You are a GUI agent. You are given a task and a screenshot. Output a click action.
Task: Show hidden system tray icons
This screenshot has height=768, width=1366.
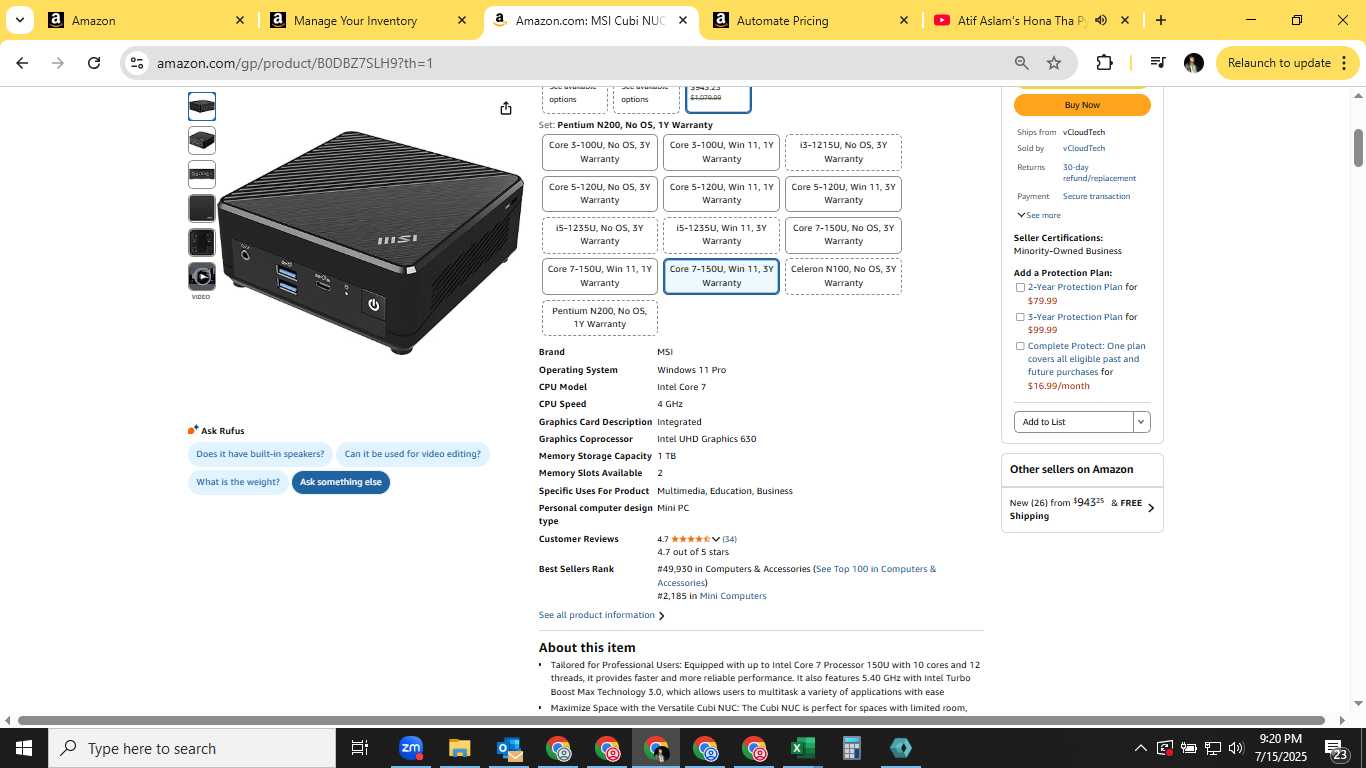tap(1140, 748)
